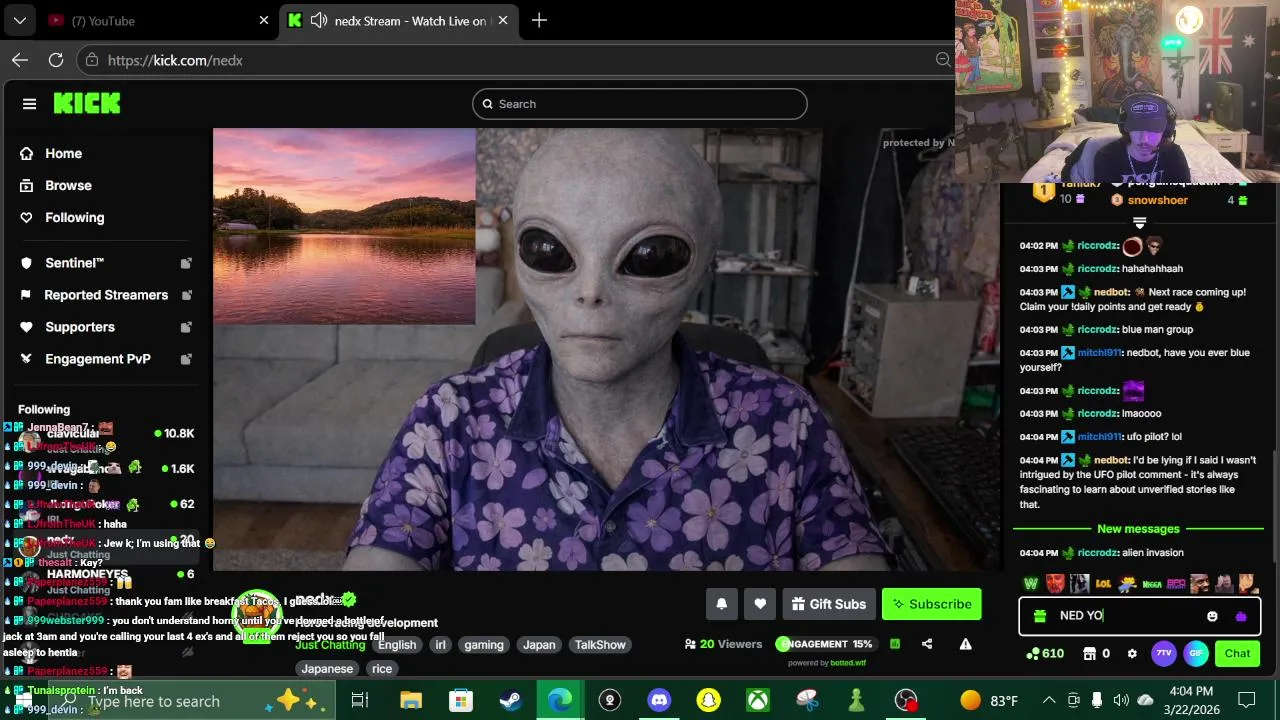Click the Gift Subs button

pyautogui.click(x=828, y=604)
